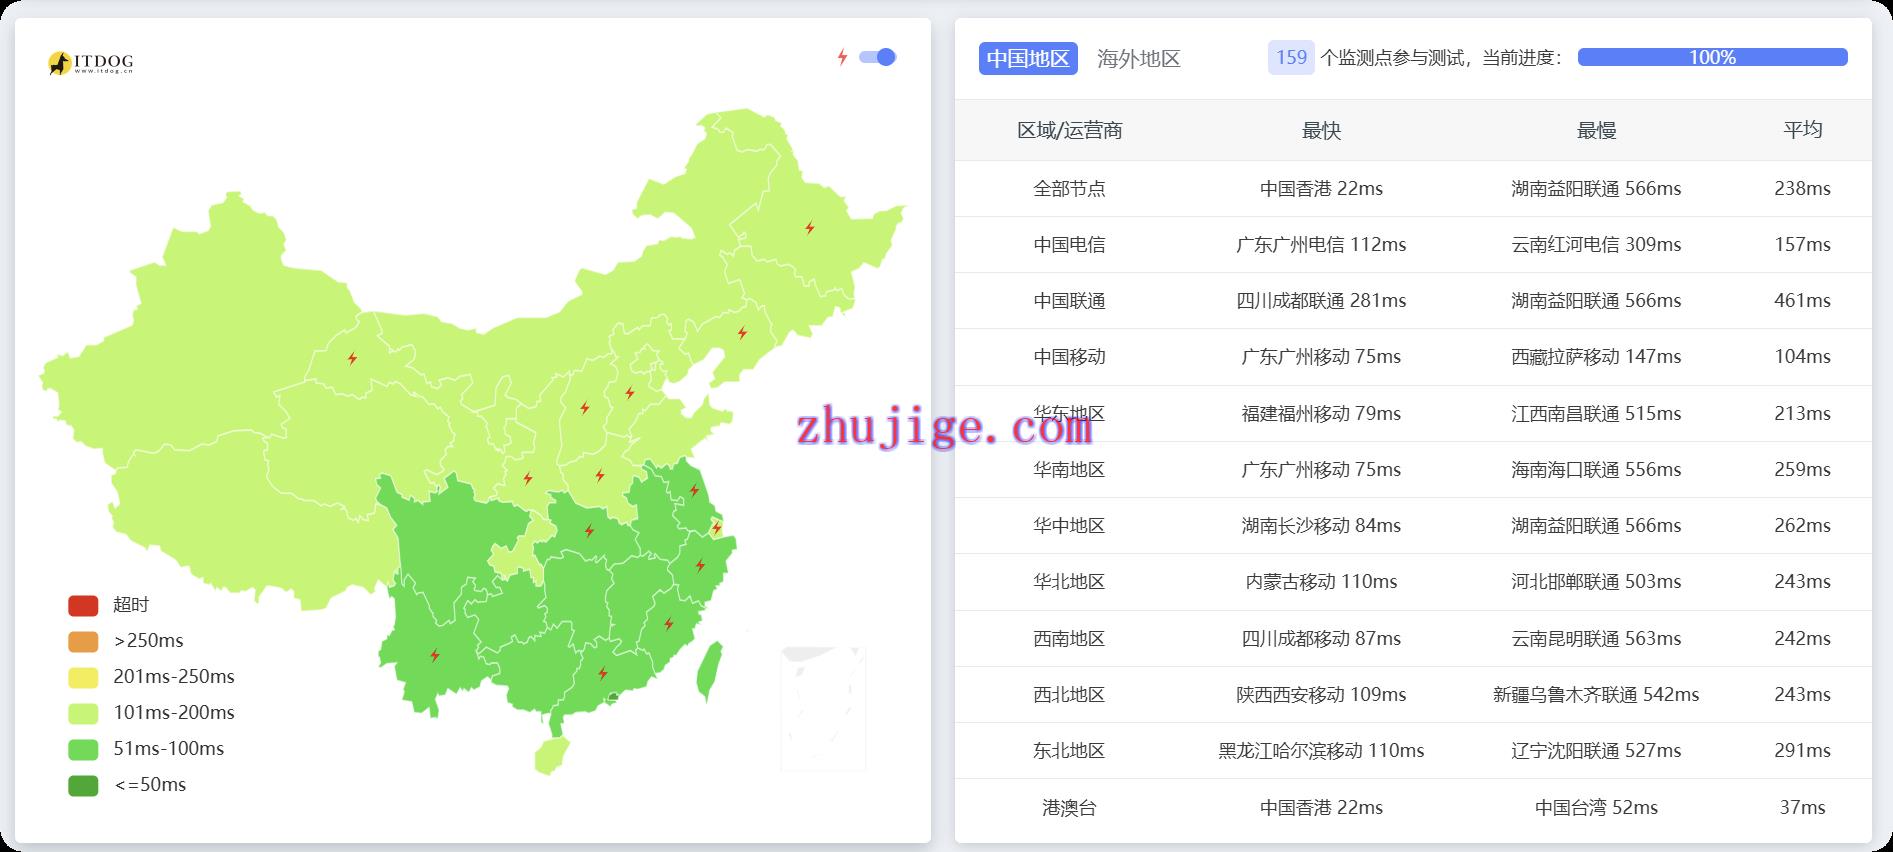Select the lightning marker on Fujian province
This screenshot has height=852, width=1893.
coord(669,624)
